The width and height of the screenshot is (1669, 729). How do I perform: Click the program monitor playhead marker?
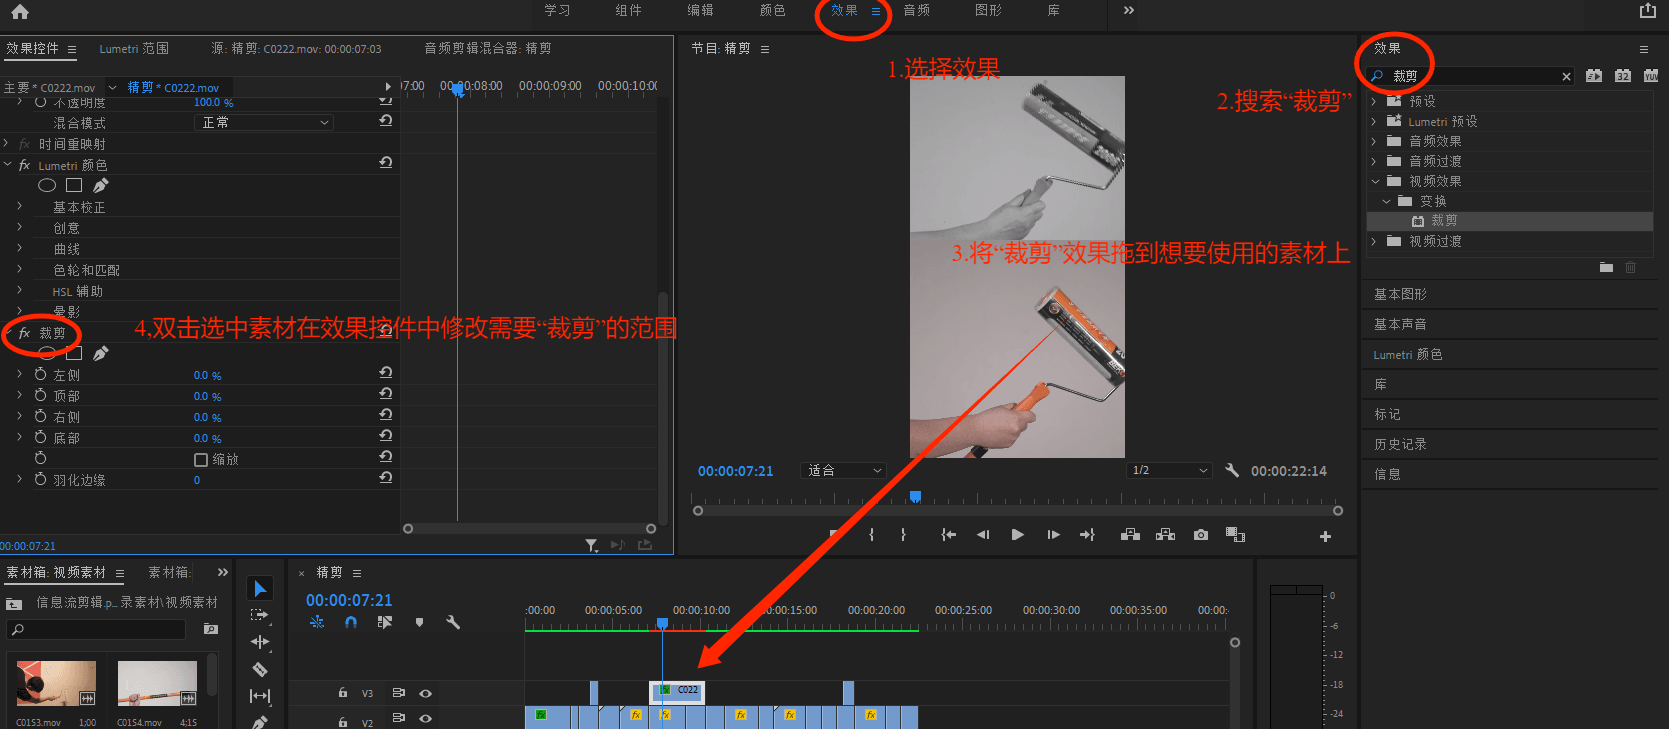tap(914, 497)
